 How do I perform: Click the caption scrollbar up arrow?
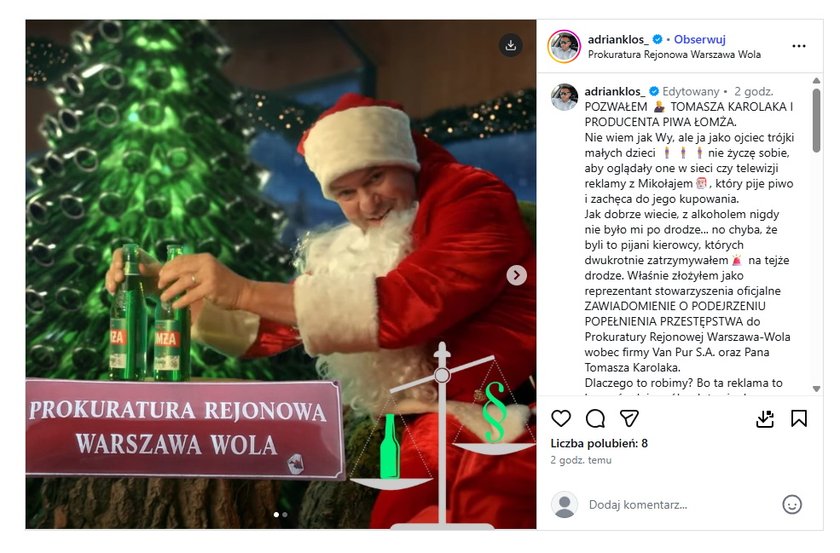(816, 81)
